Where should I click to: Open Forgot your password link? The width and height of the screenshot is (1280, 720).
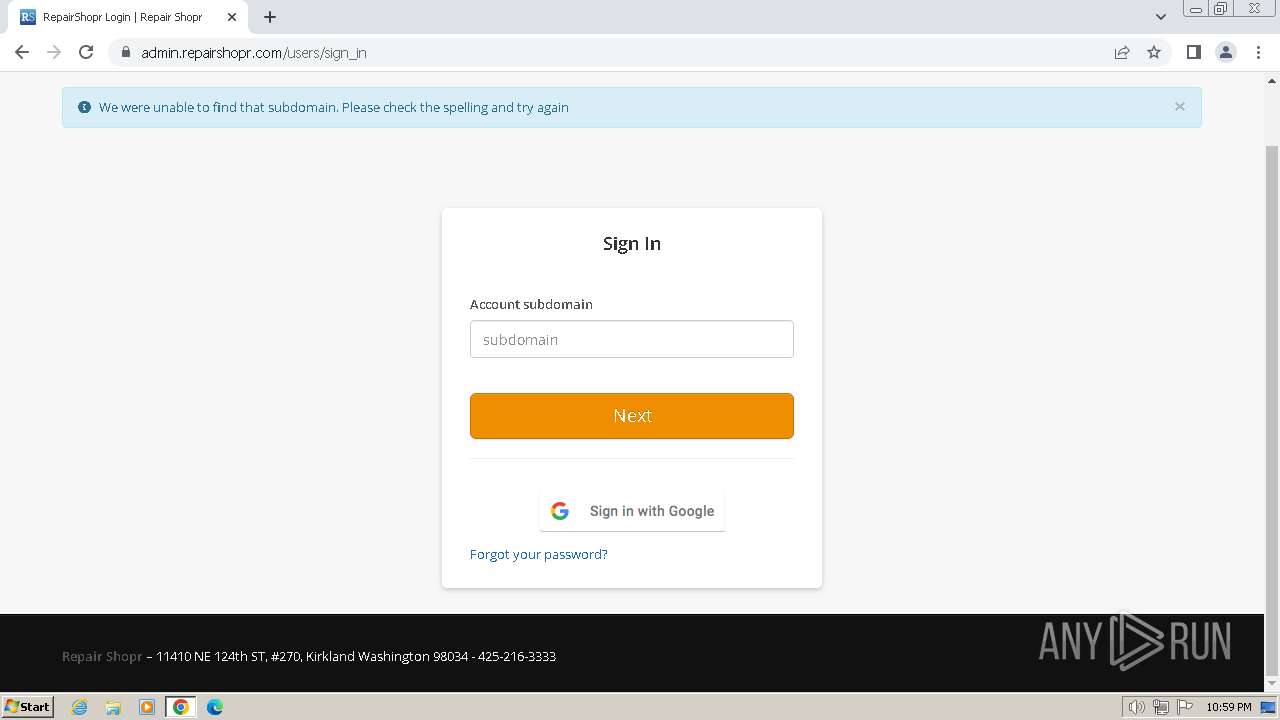(x=539, y=554)
